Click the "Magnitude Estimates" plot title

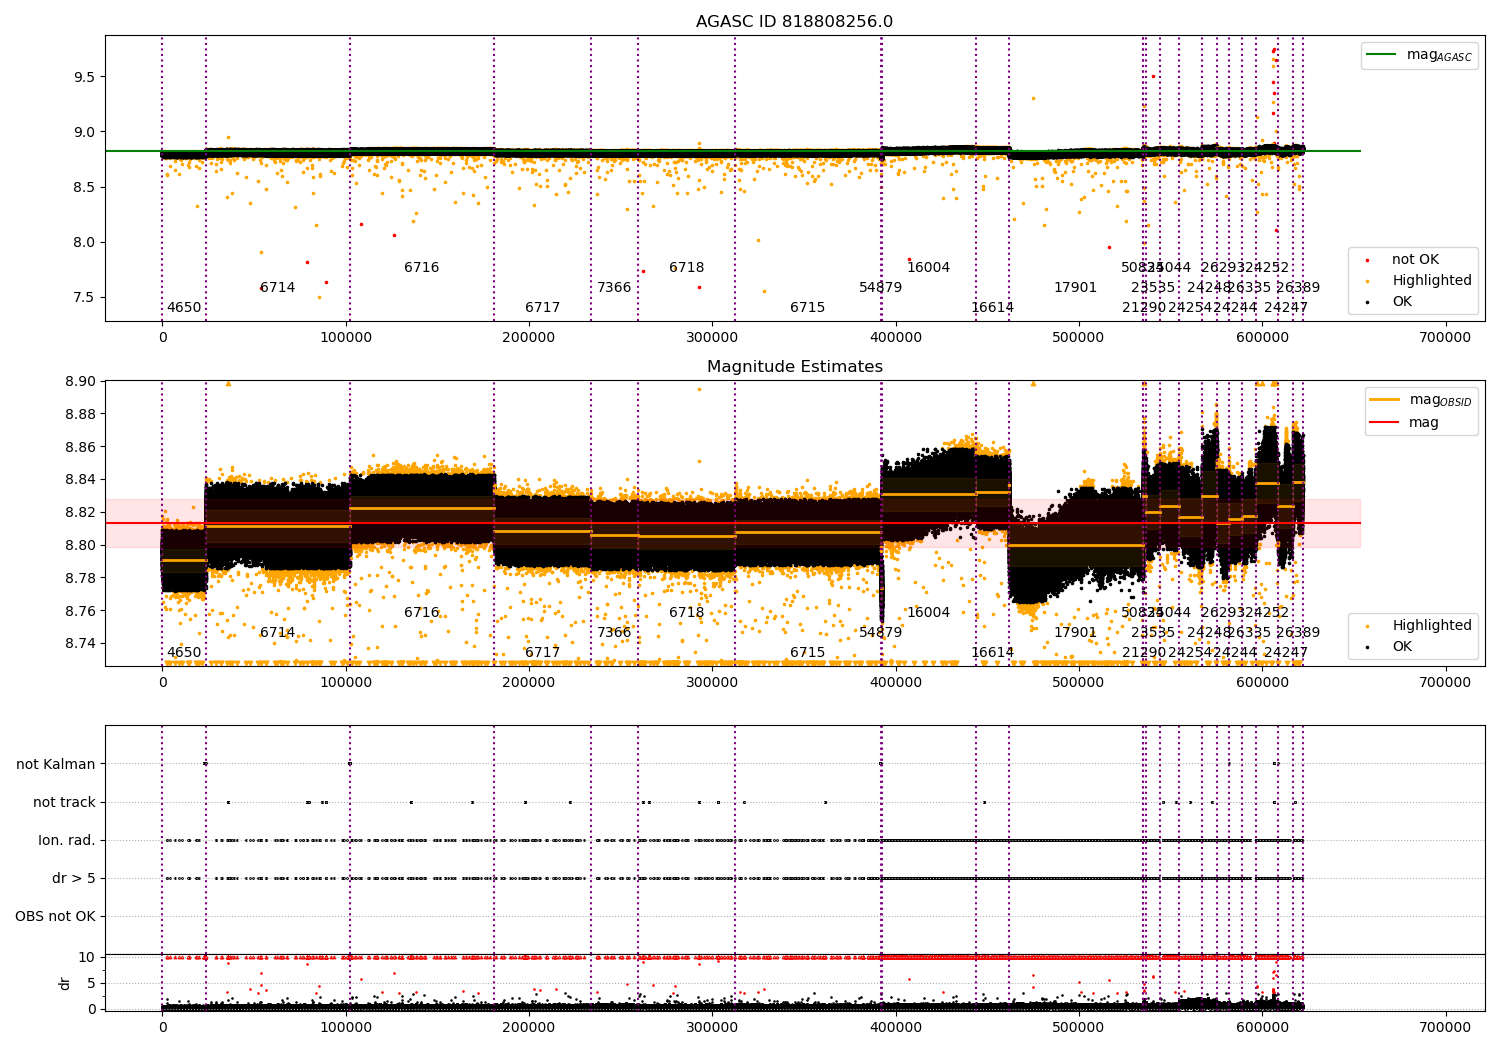point(794,367)
